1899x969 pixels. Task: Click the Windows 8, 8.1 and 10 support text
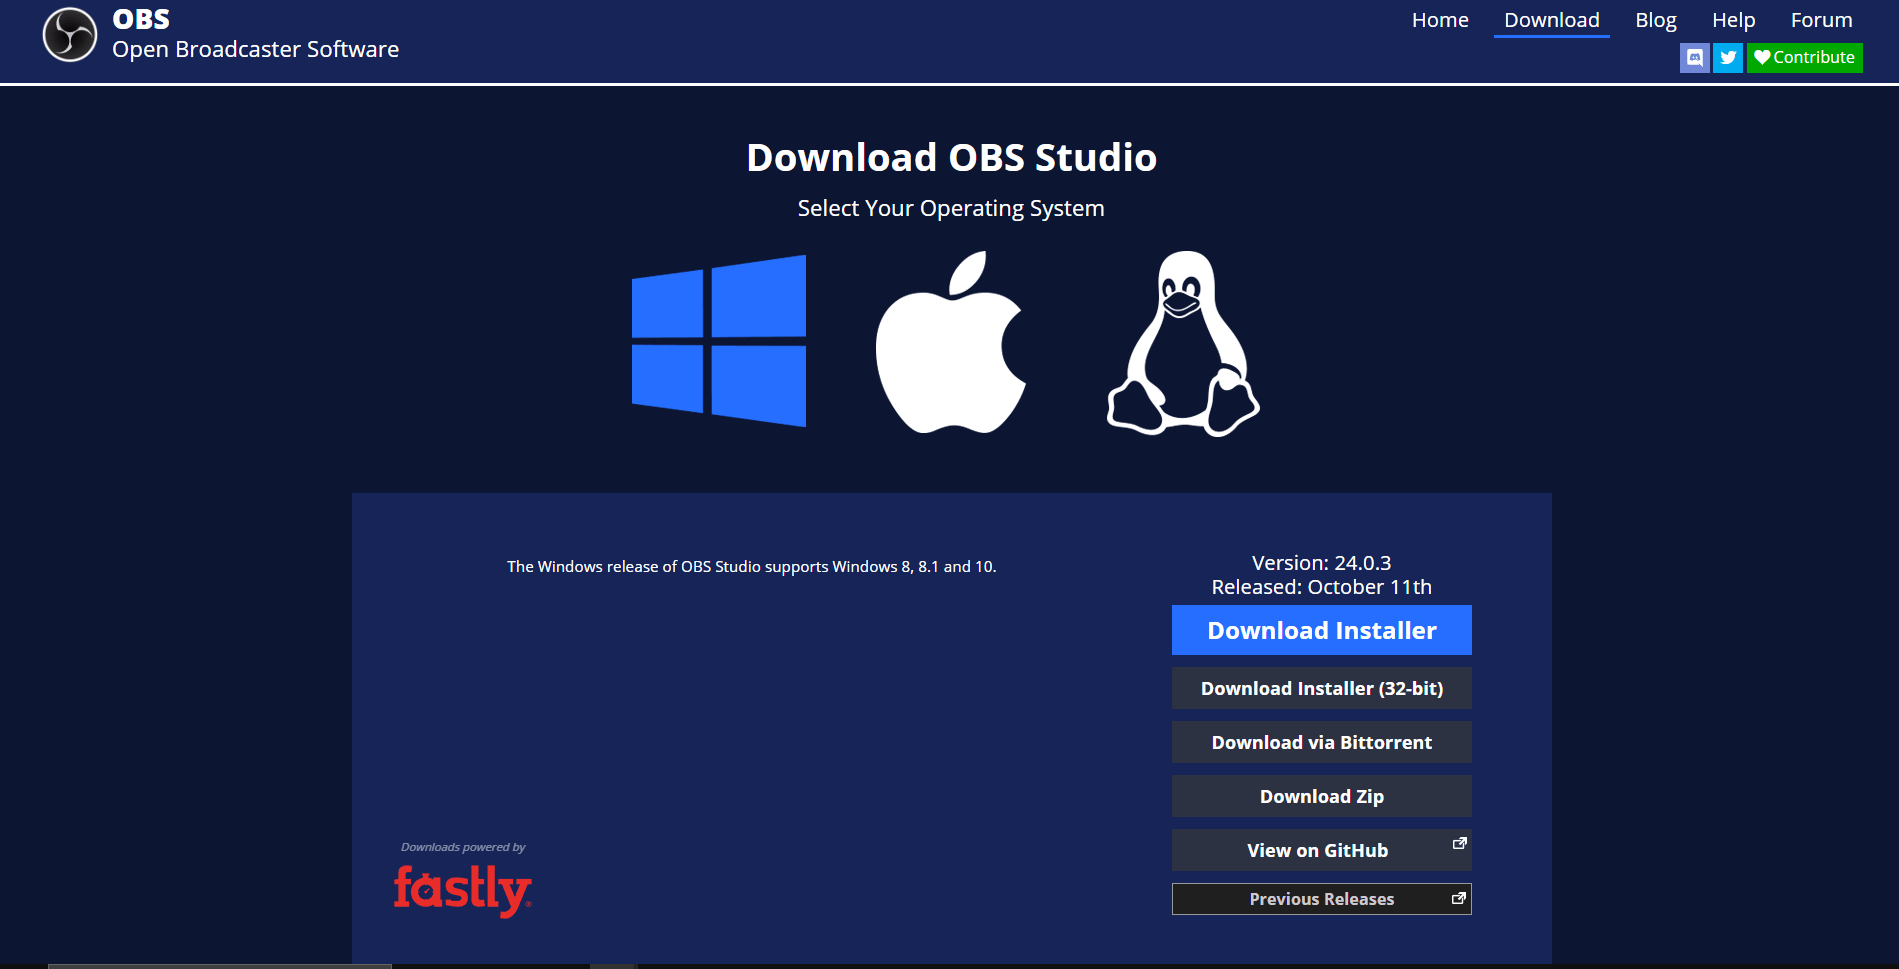click(751, 566)
